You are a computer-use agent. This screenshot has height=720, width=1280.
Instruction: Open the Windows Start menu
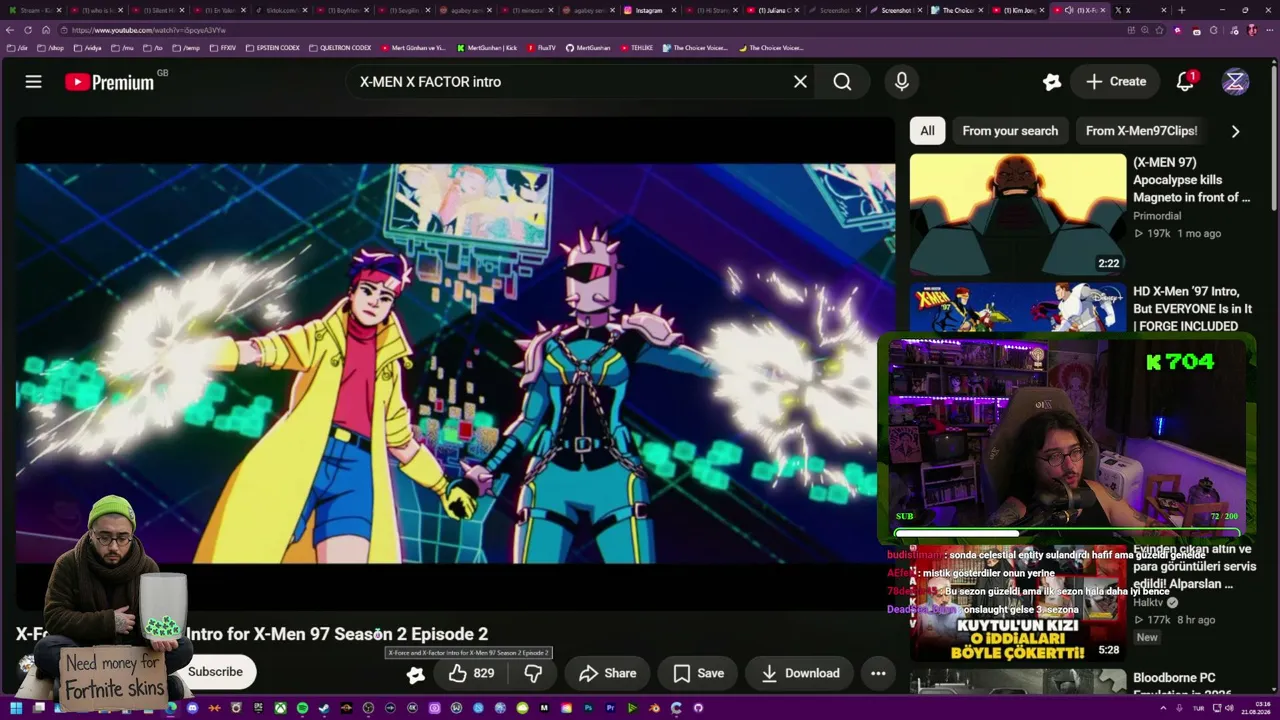coord(16,708)
